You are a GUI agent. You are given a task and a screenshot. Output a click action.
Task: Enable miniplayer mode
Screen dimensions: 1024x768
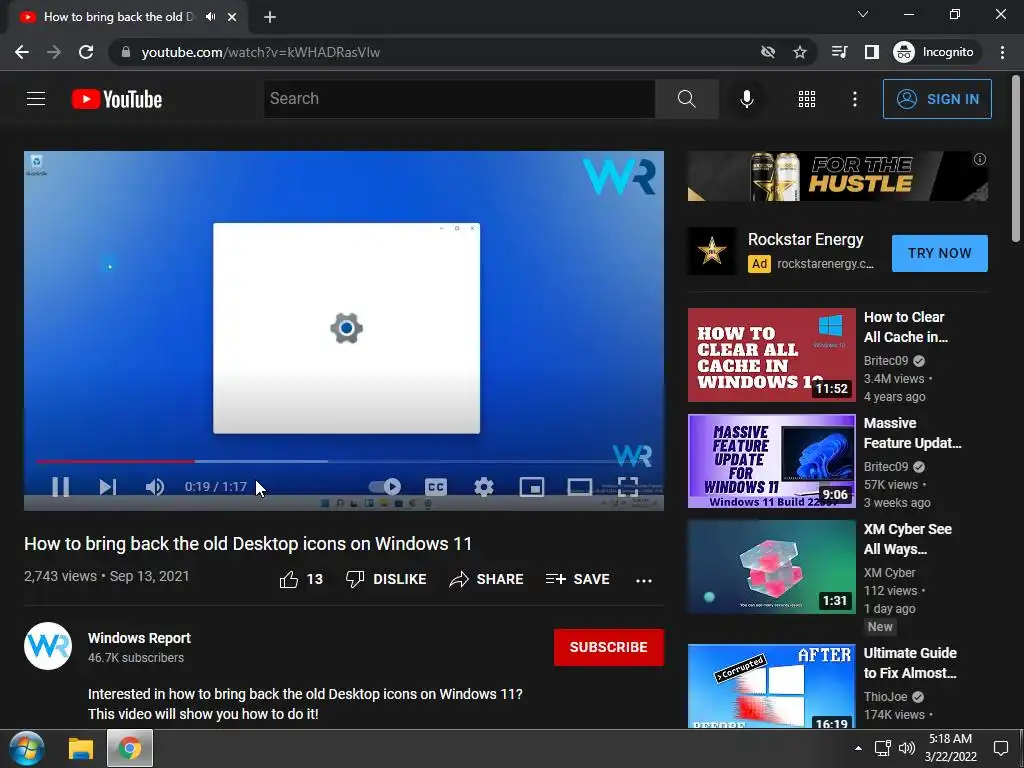532,487
